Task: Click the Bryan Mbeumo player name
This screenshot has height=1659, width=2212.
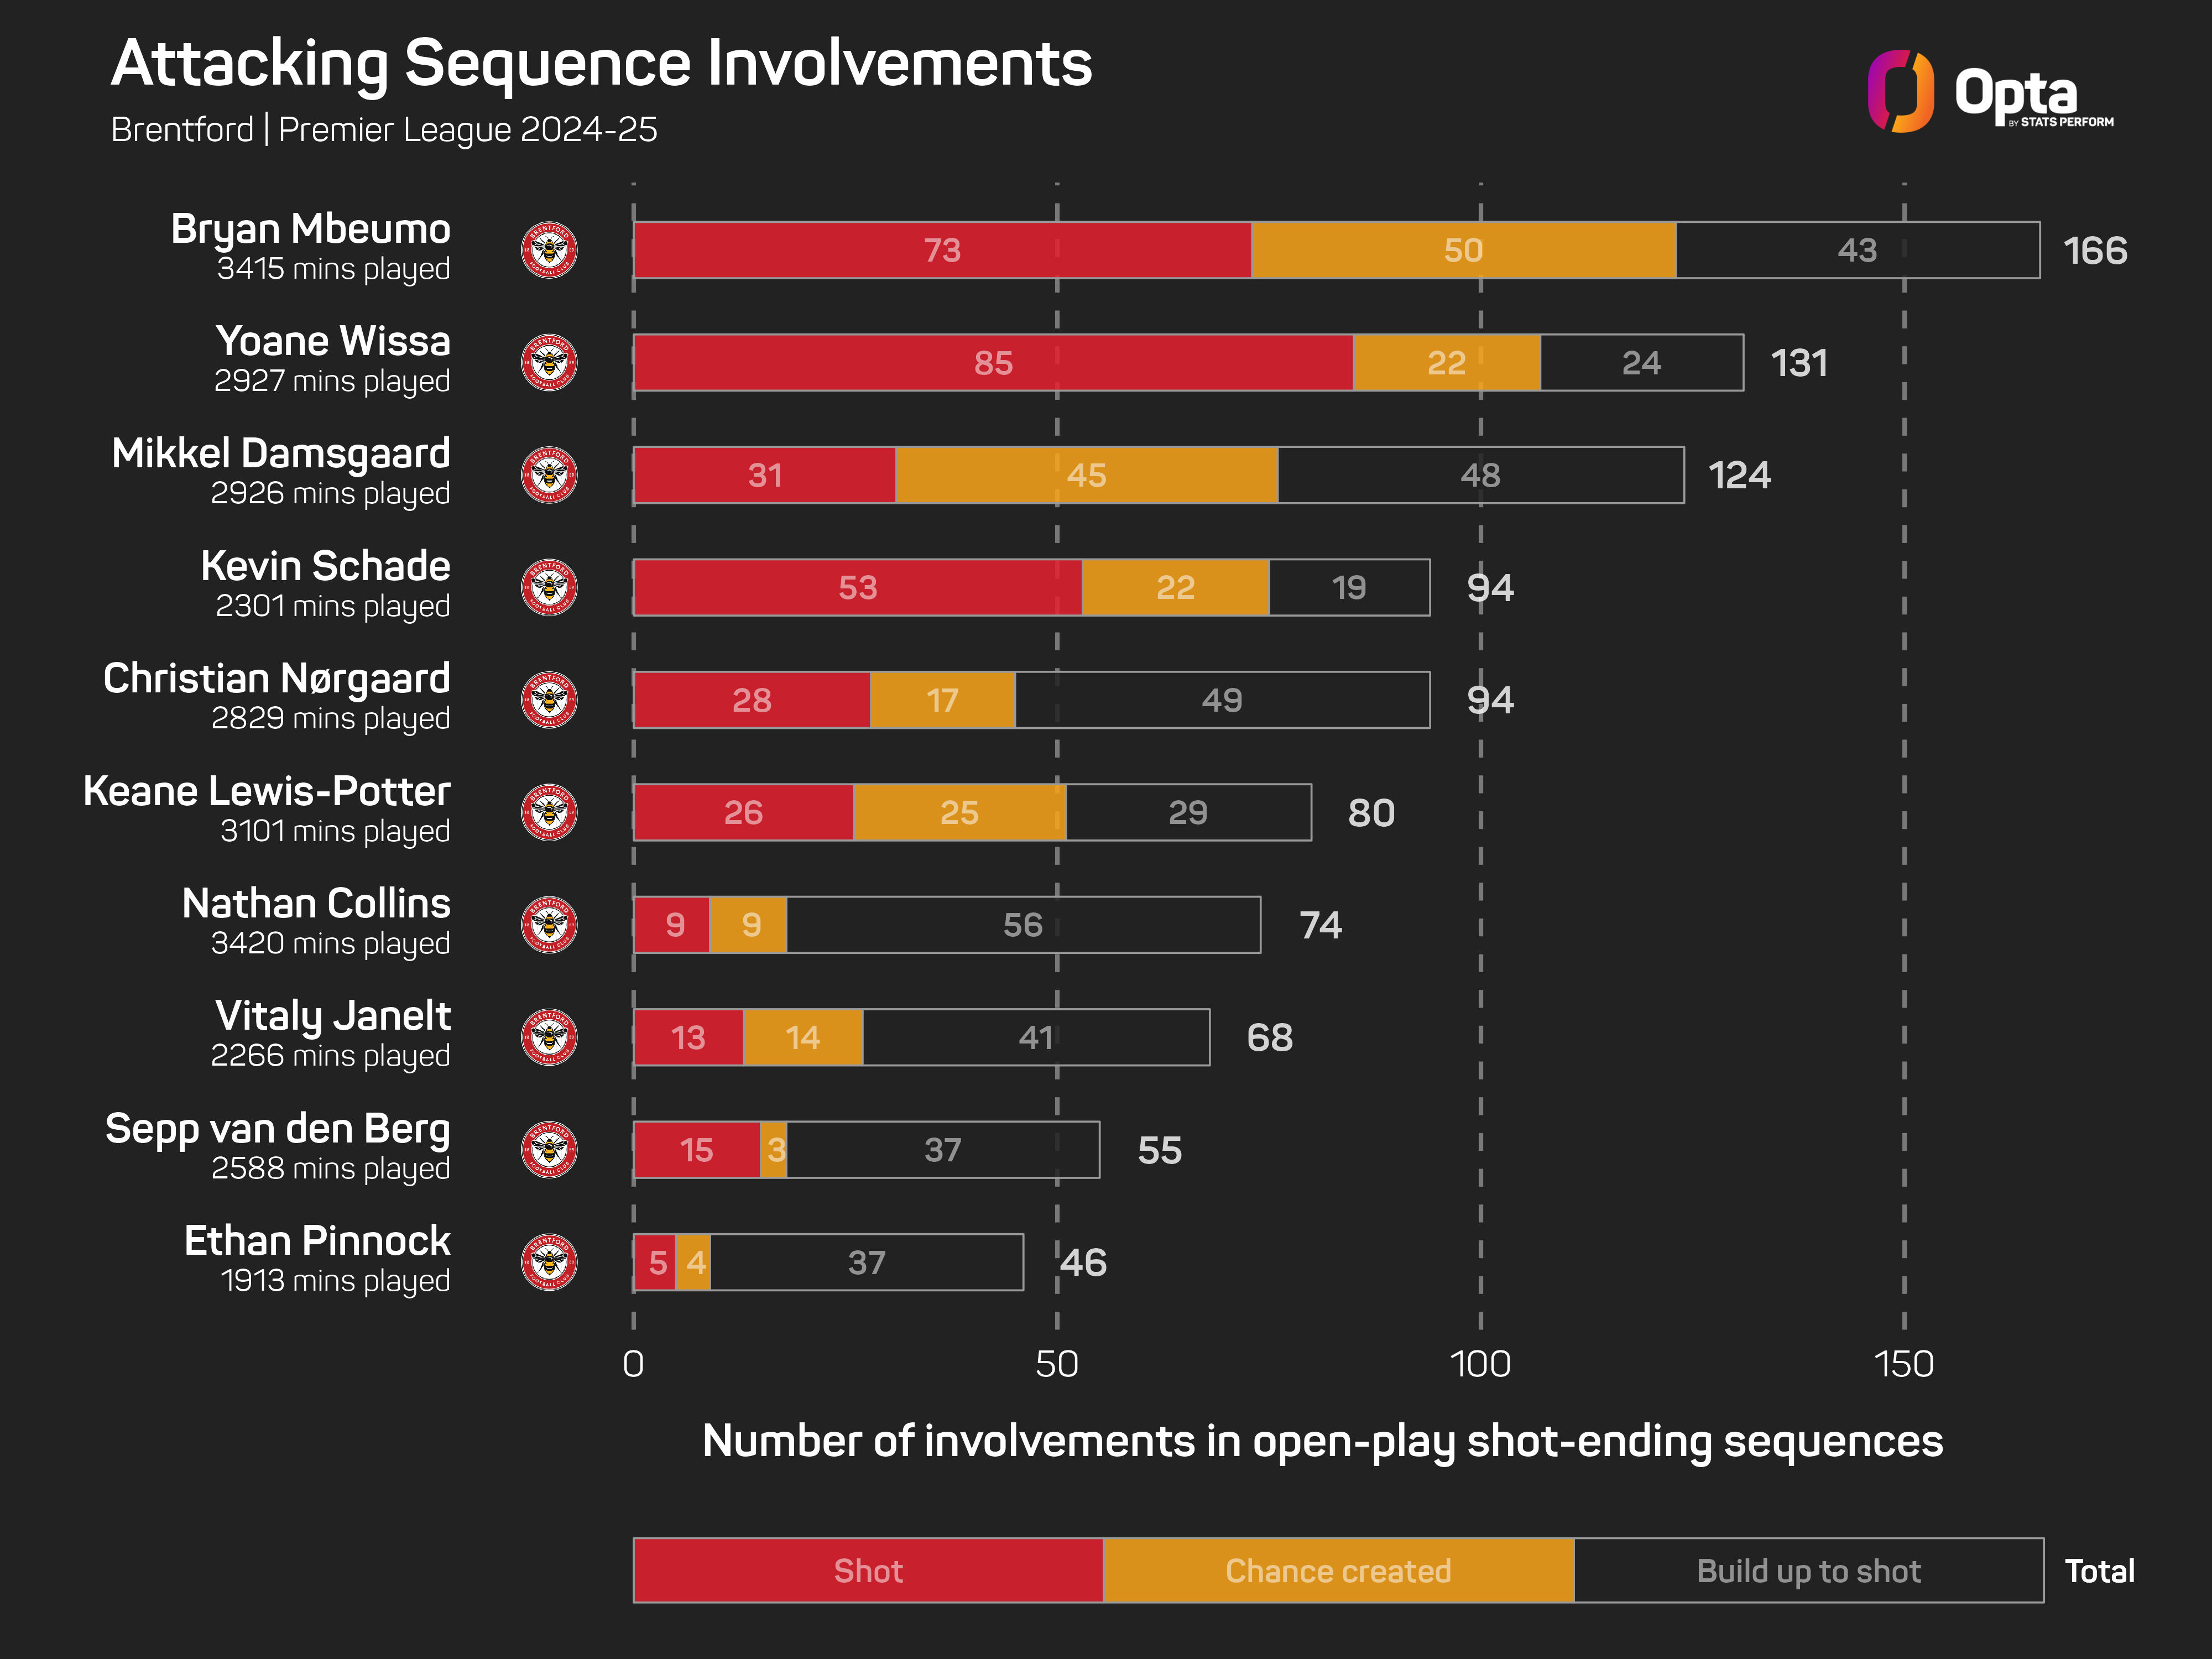Action: (310, 229)
